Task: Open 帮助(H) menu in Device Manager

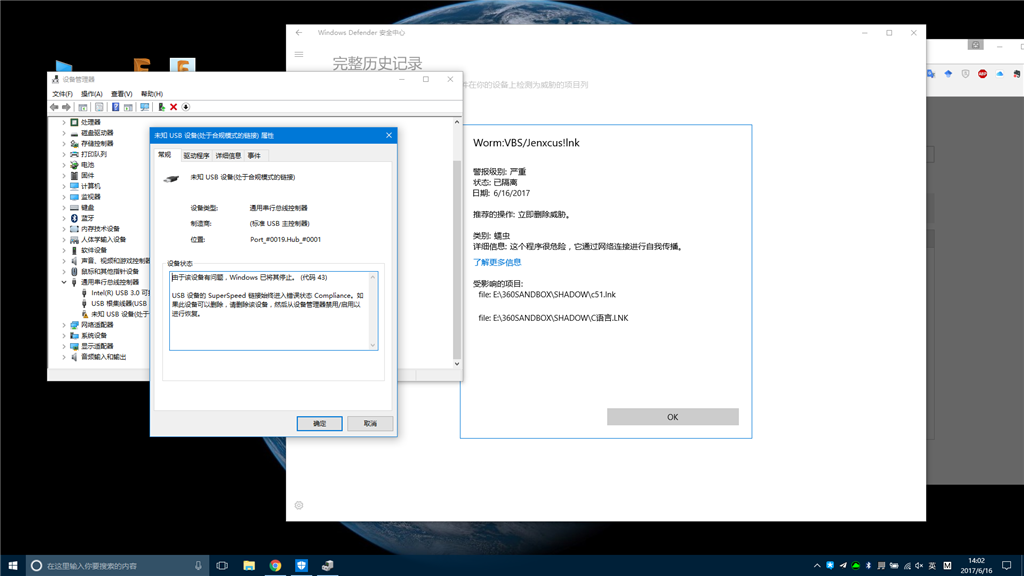Action: point(152,94)
